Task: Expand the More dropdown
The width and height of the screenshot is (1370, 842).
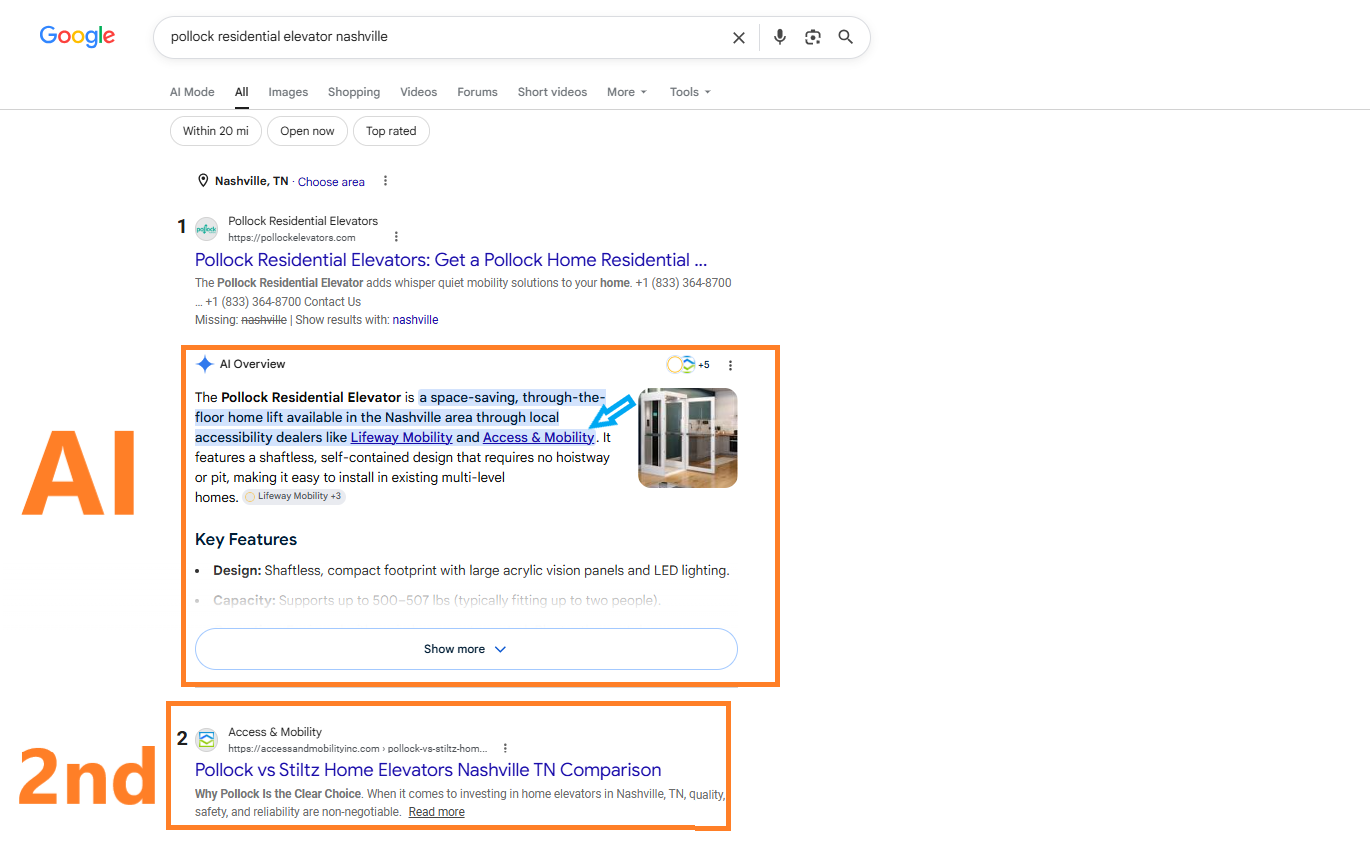Action: point(627,92)
